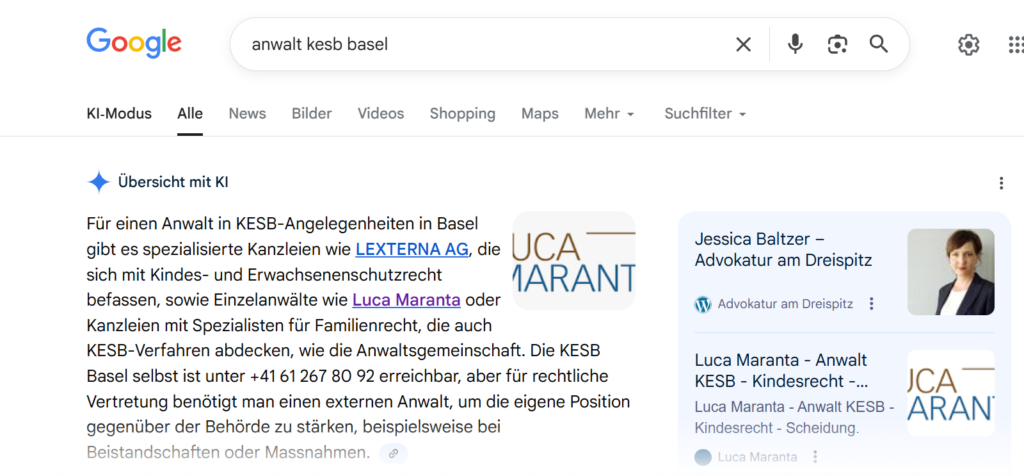Image resolution: width=1024 pixels, height=476 pixels.
Task: Open AI overview three-dot options menu
Action: 1001,183
